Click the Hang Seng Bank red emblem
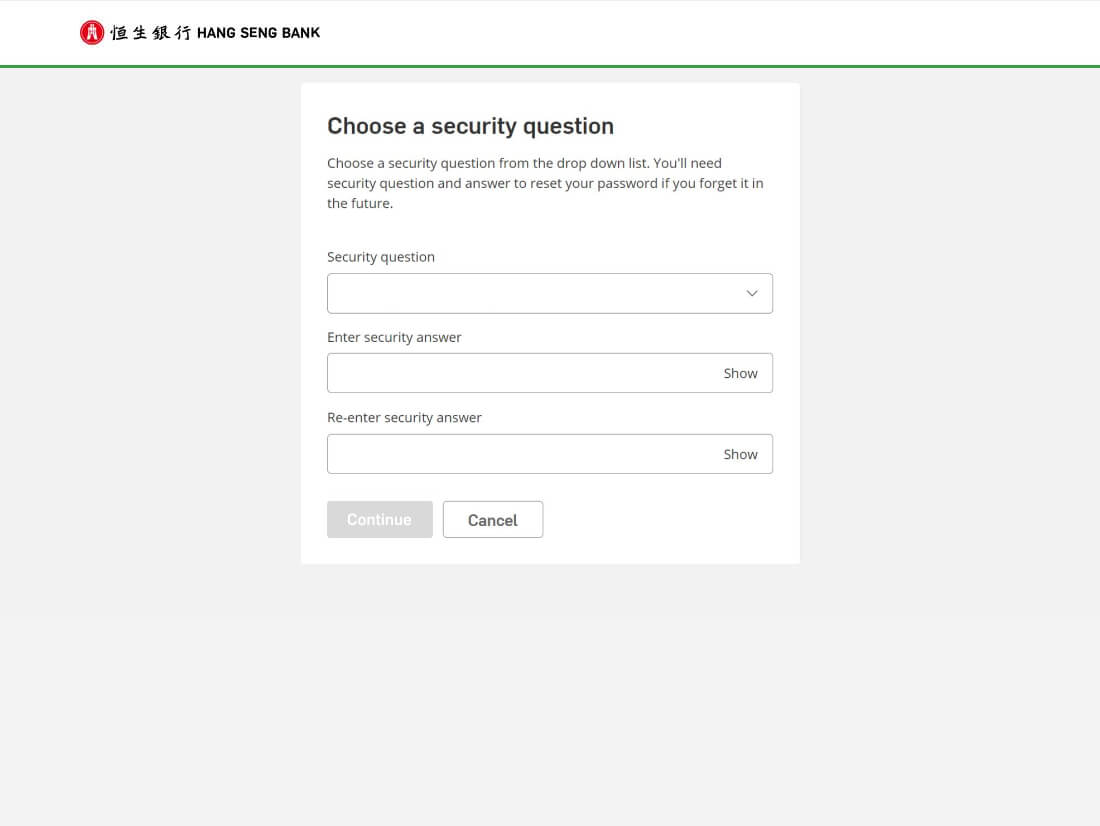 coord(91,33)
